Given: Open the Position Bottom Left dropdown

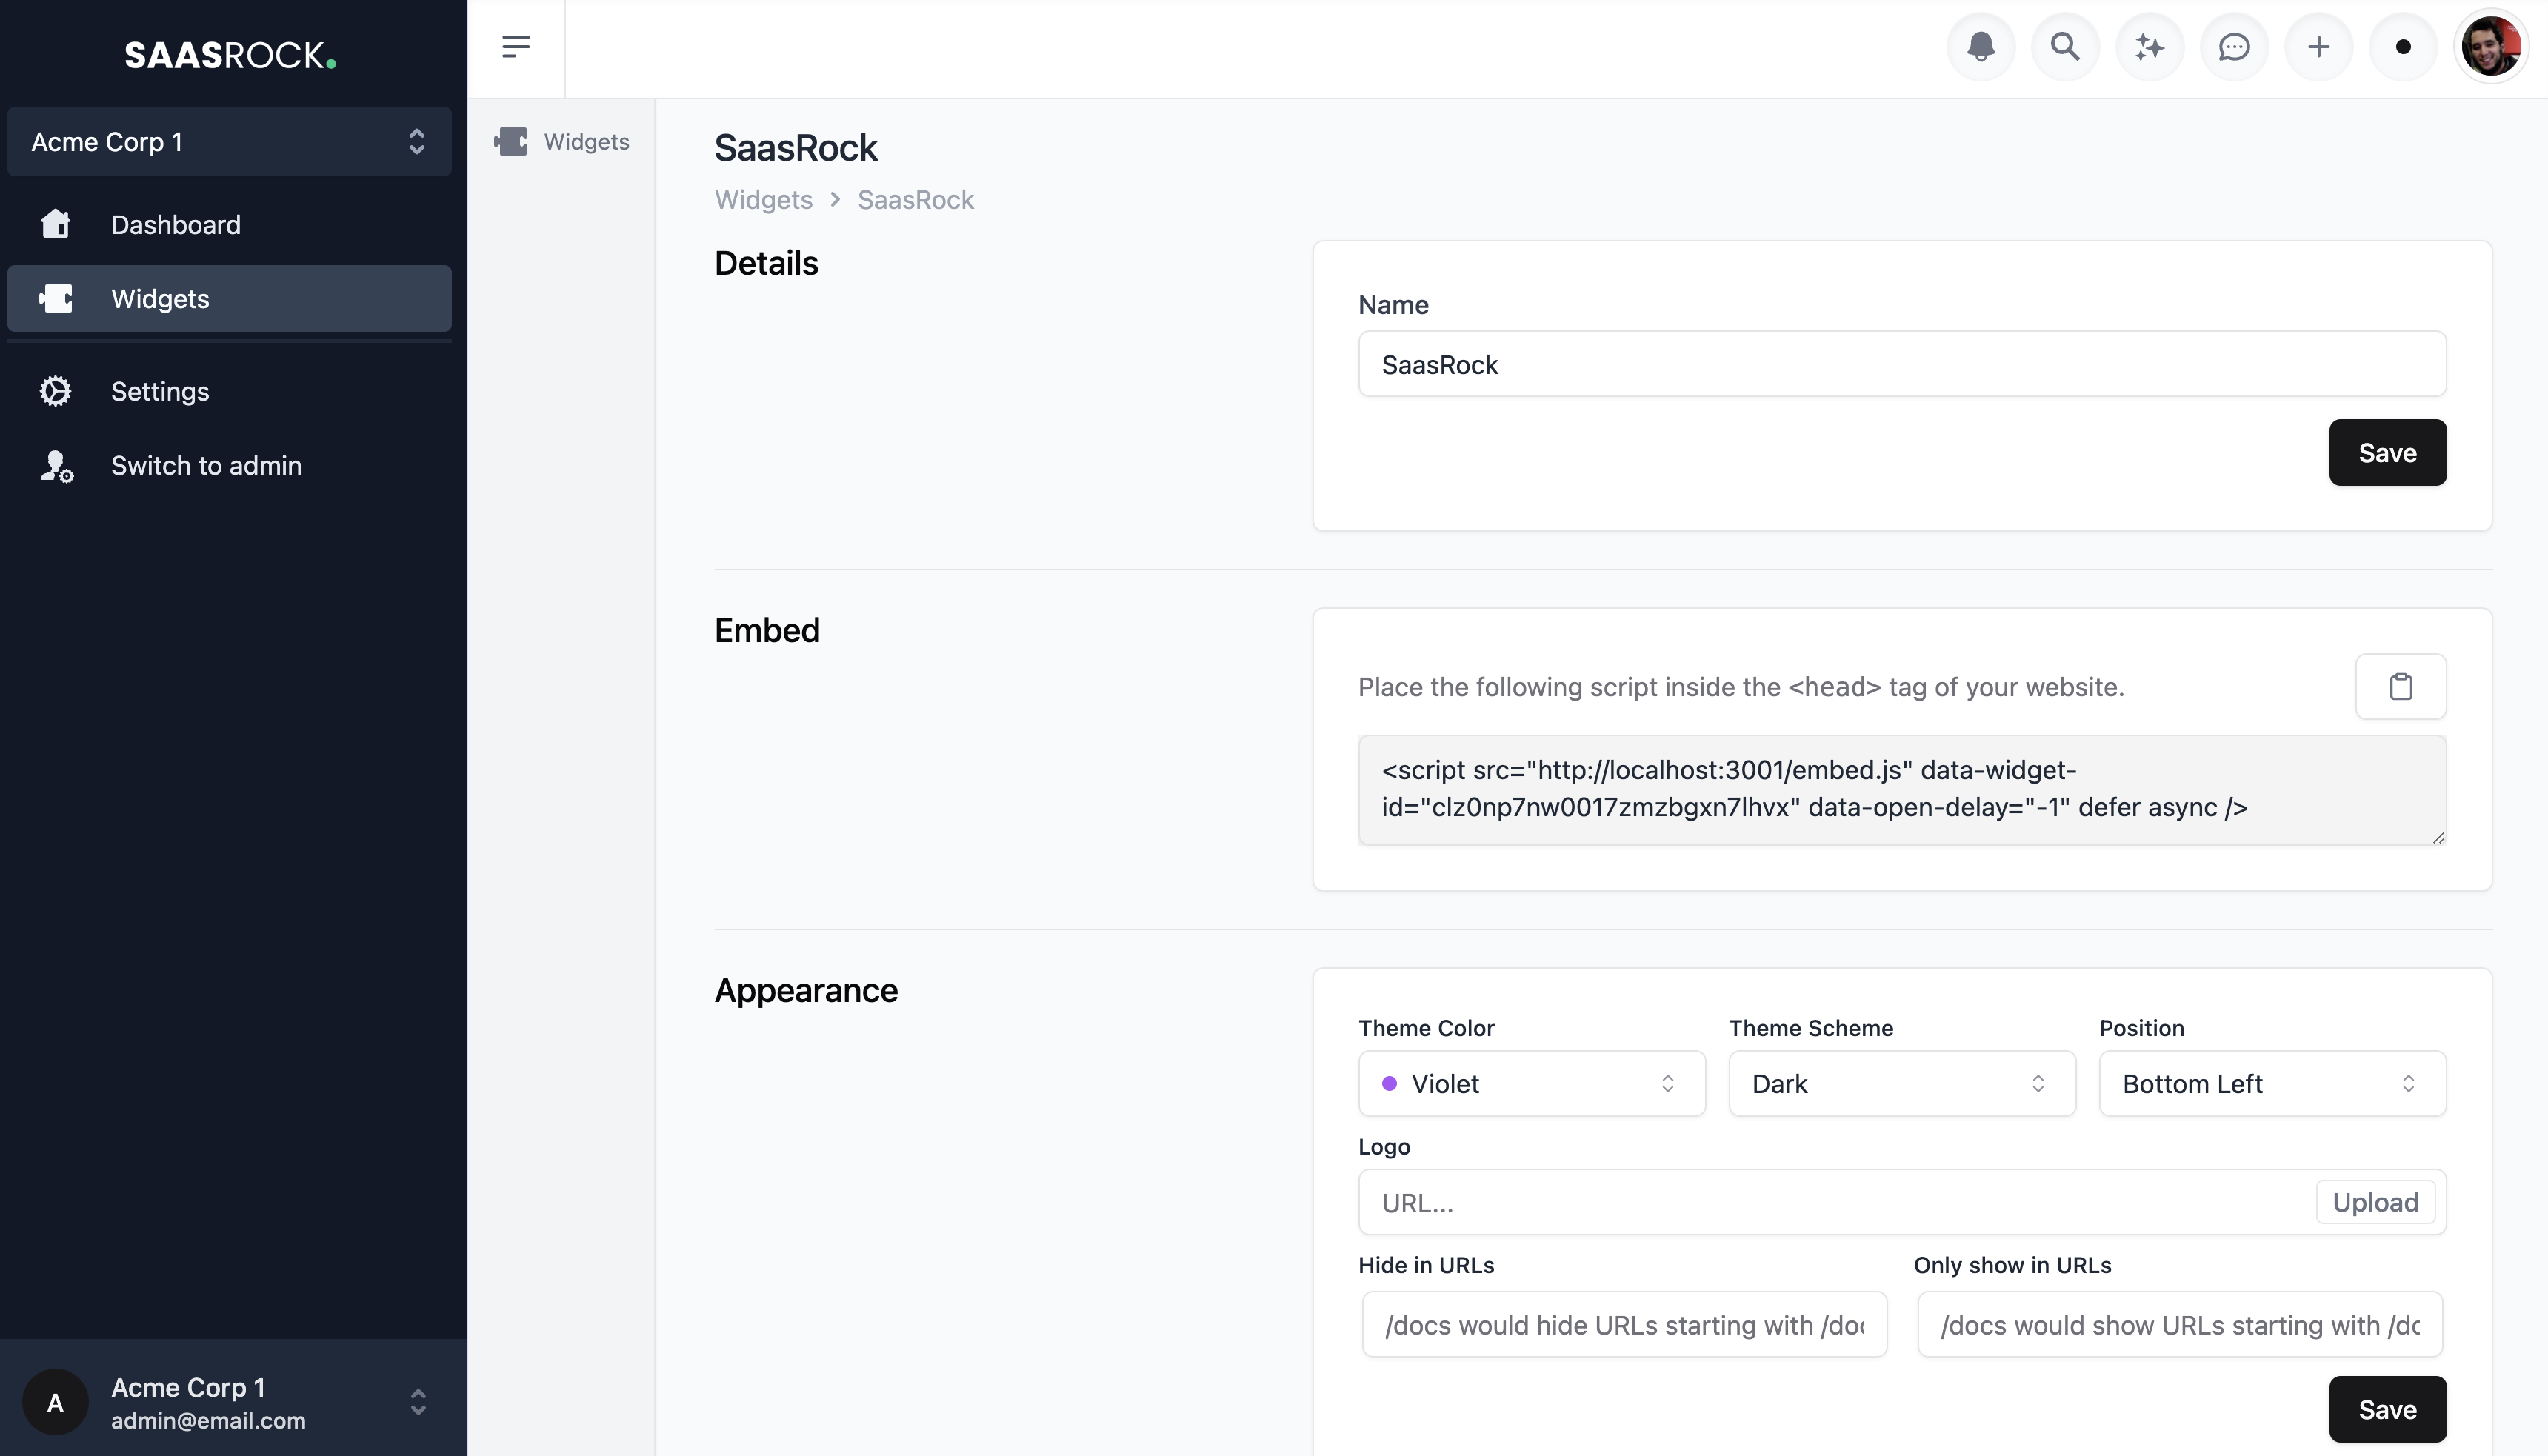Looking at the screenshot, I should (2272, 1083).
